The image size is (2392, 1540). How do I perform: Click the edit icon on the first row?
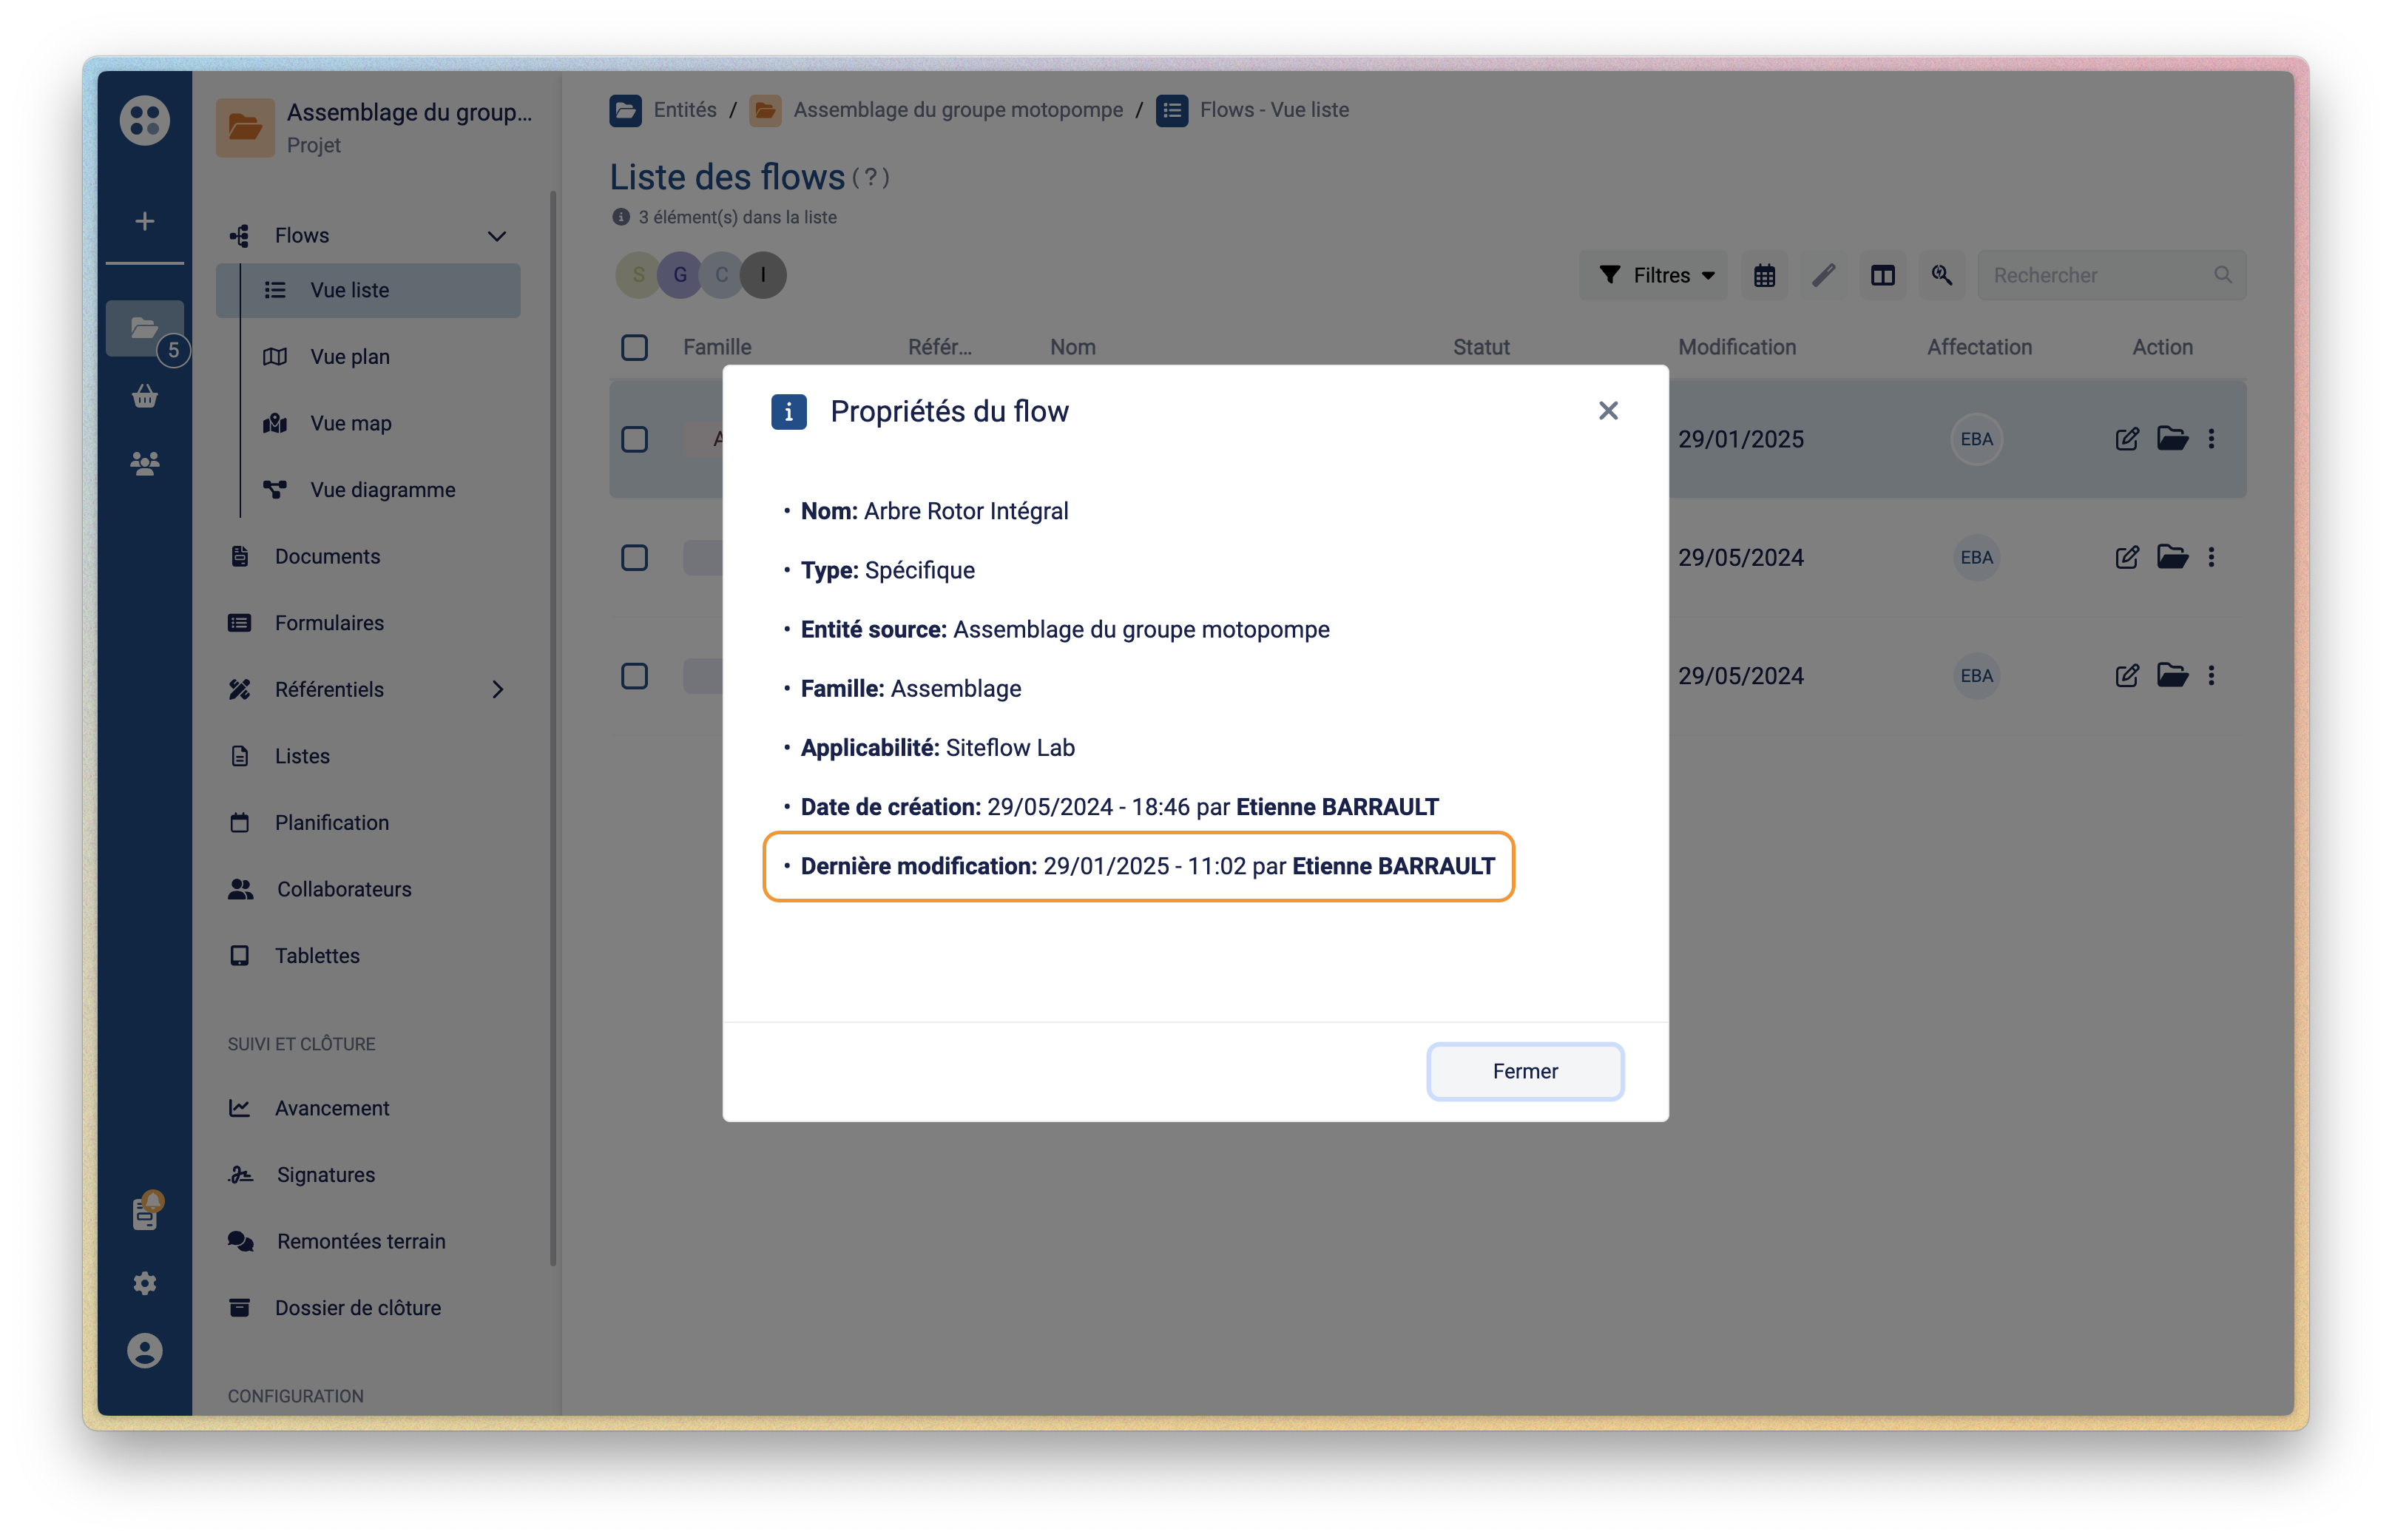tap(2127, 439)
